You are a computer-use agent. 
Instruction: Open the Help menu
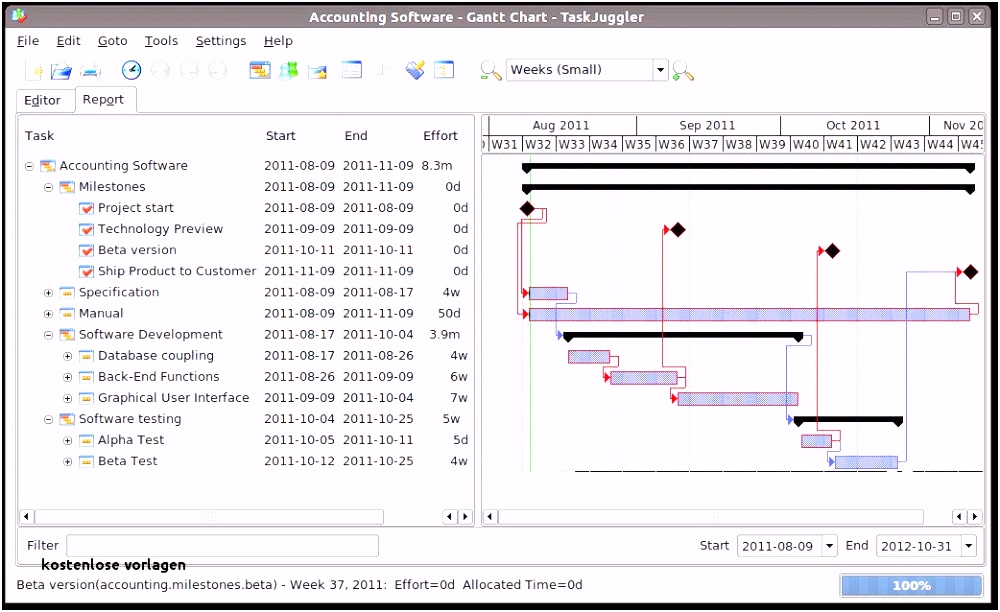click(x=278, y=41)
